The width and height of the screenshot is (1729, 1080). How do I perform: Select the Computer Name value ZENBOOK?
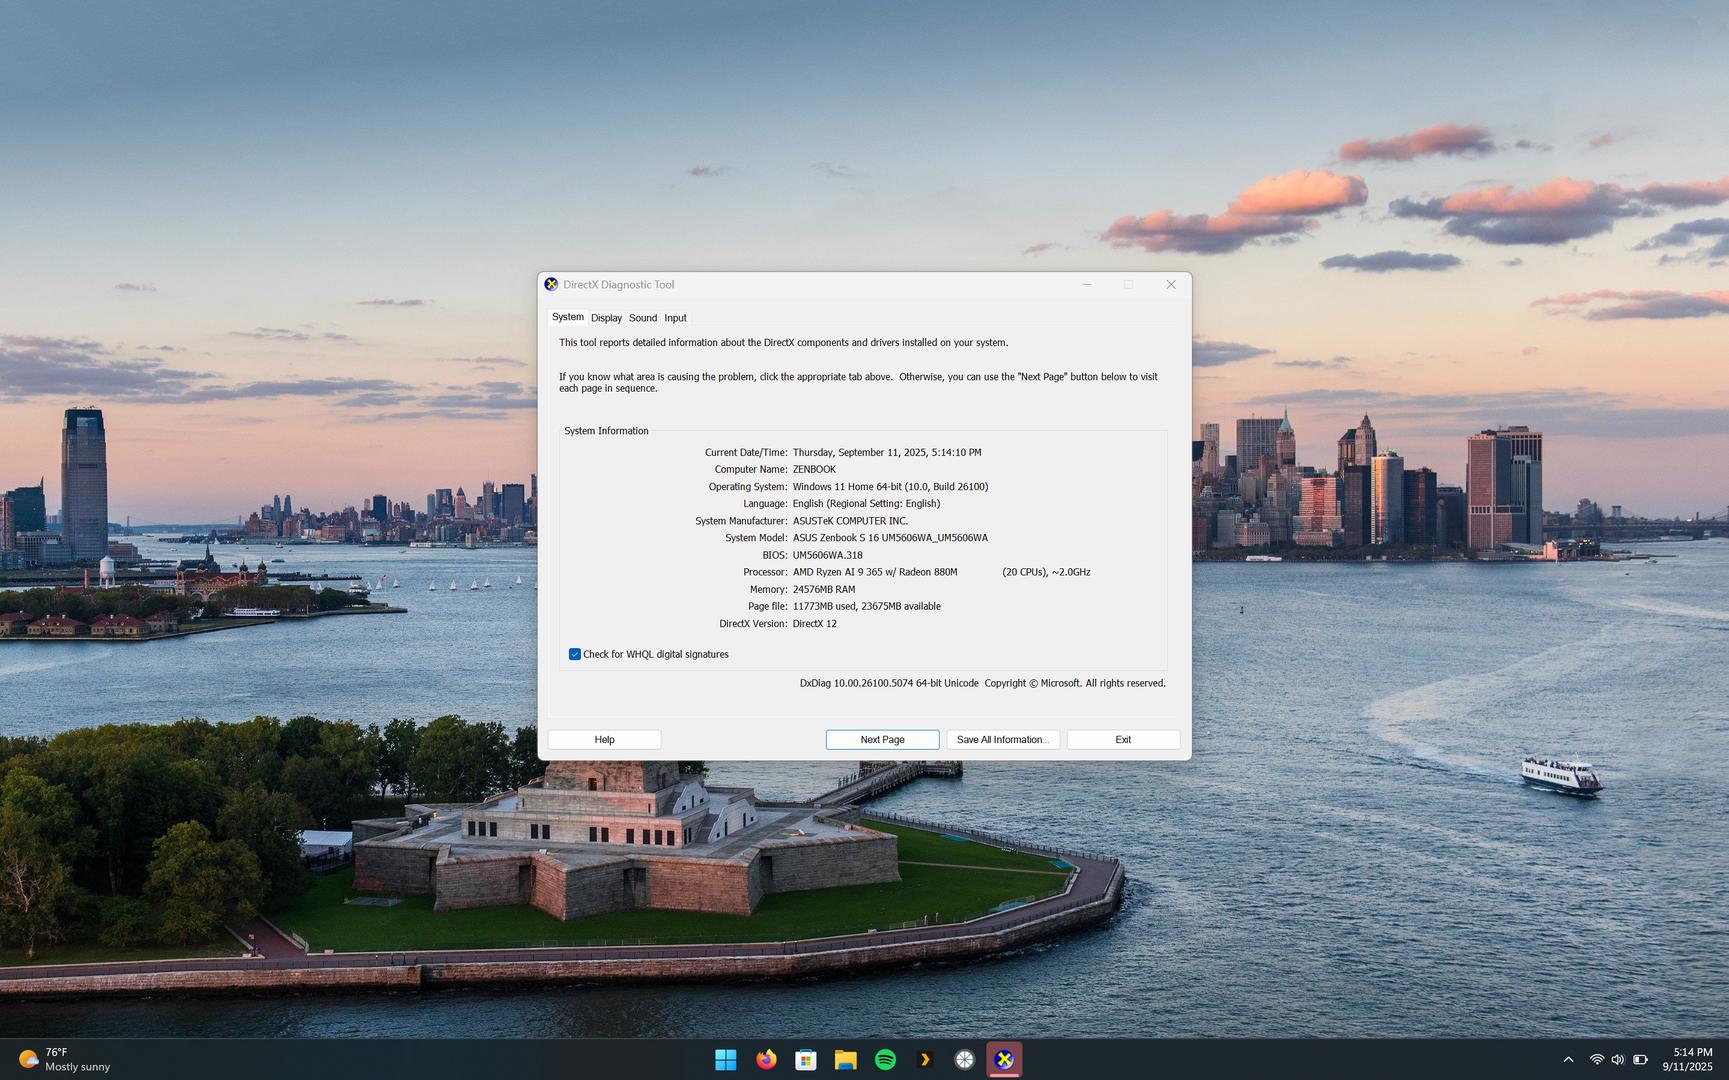[x=814, y=469]
